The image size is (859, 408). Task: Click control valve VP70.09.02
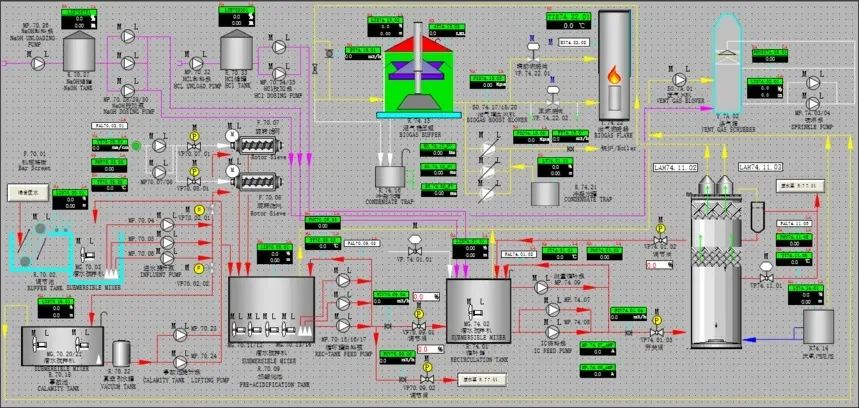(427, 373)
